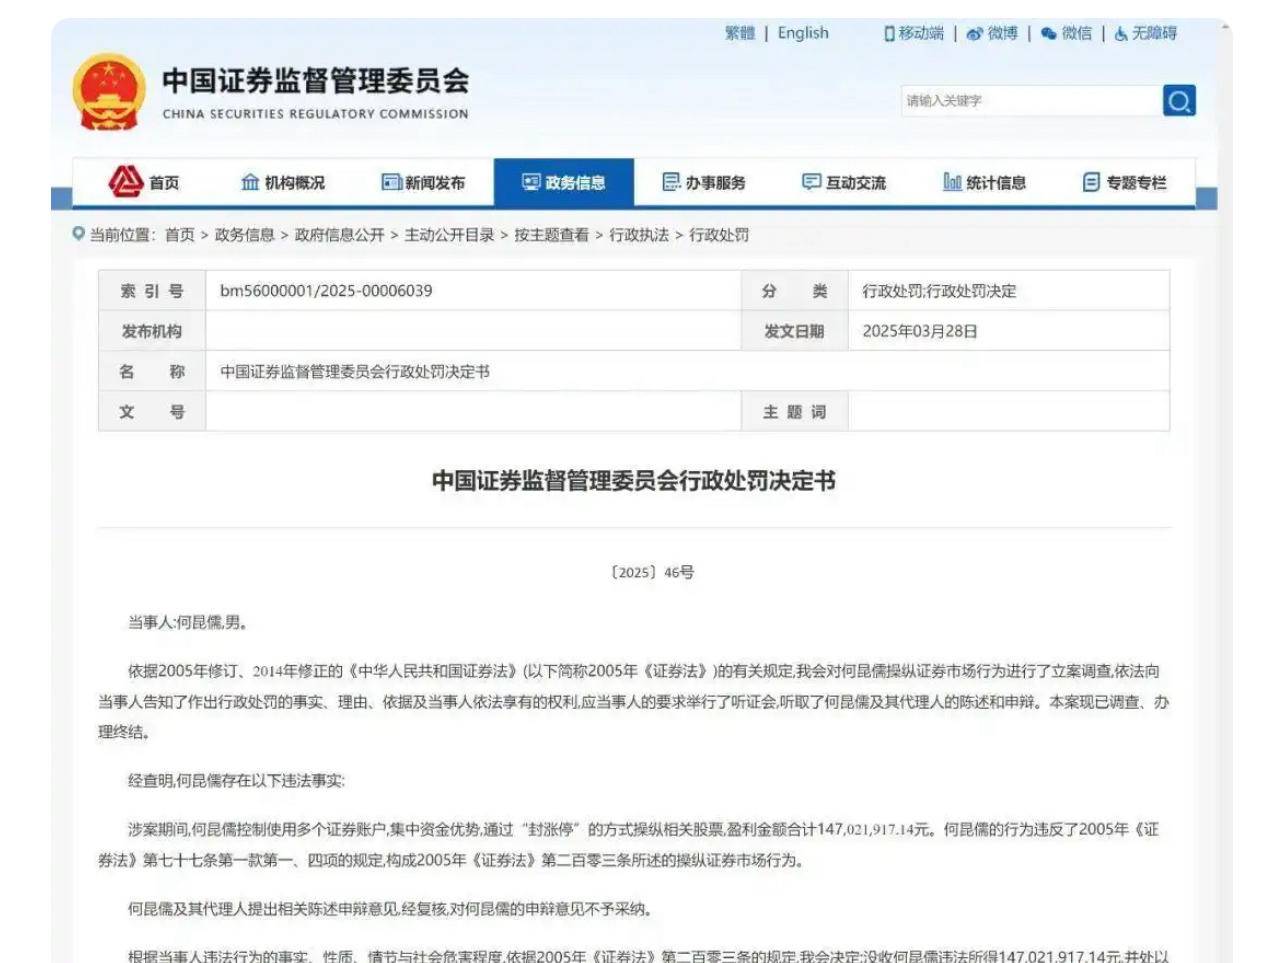The height and width of the screenshot is (963, 1284).
Task: Click the bold document heading 行政处罚决定书
Action: coord(634,480)
